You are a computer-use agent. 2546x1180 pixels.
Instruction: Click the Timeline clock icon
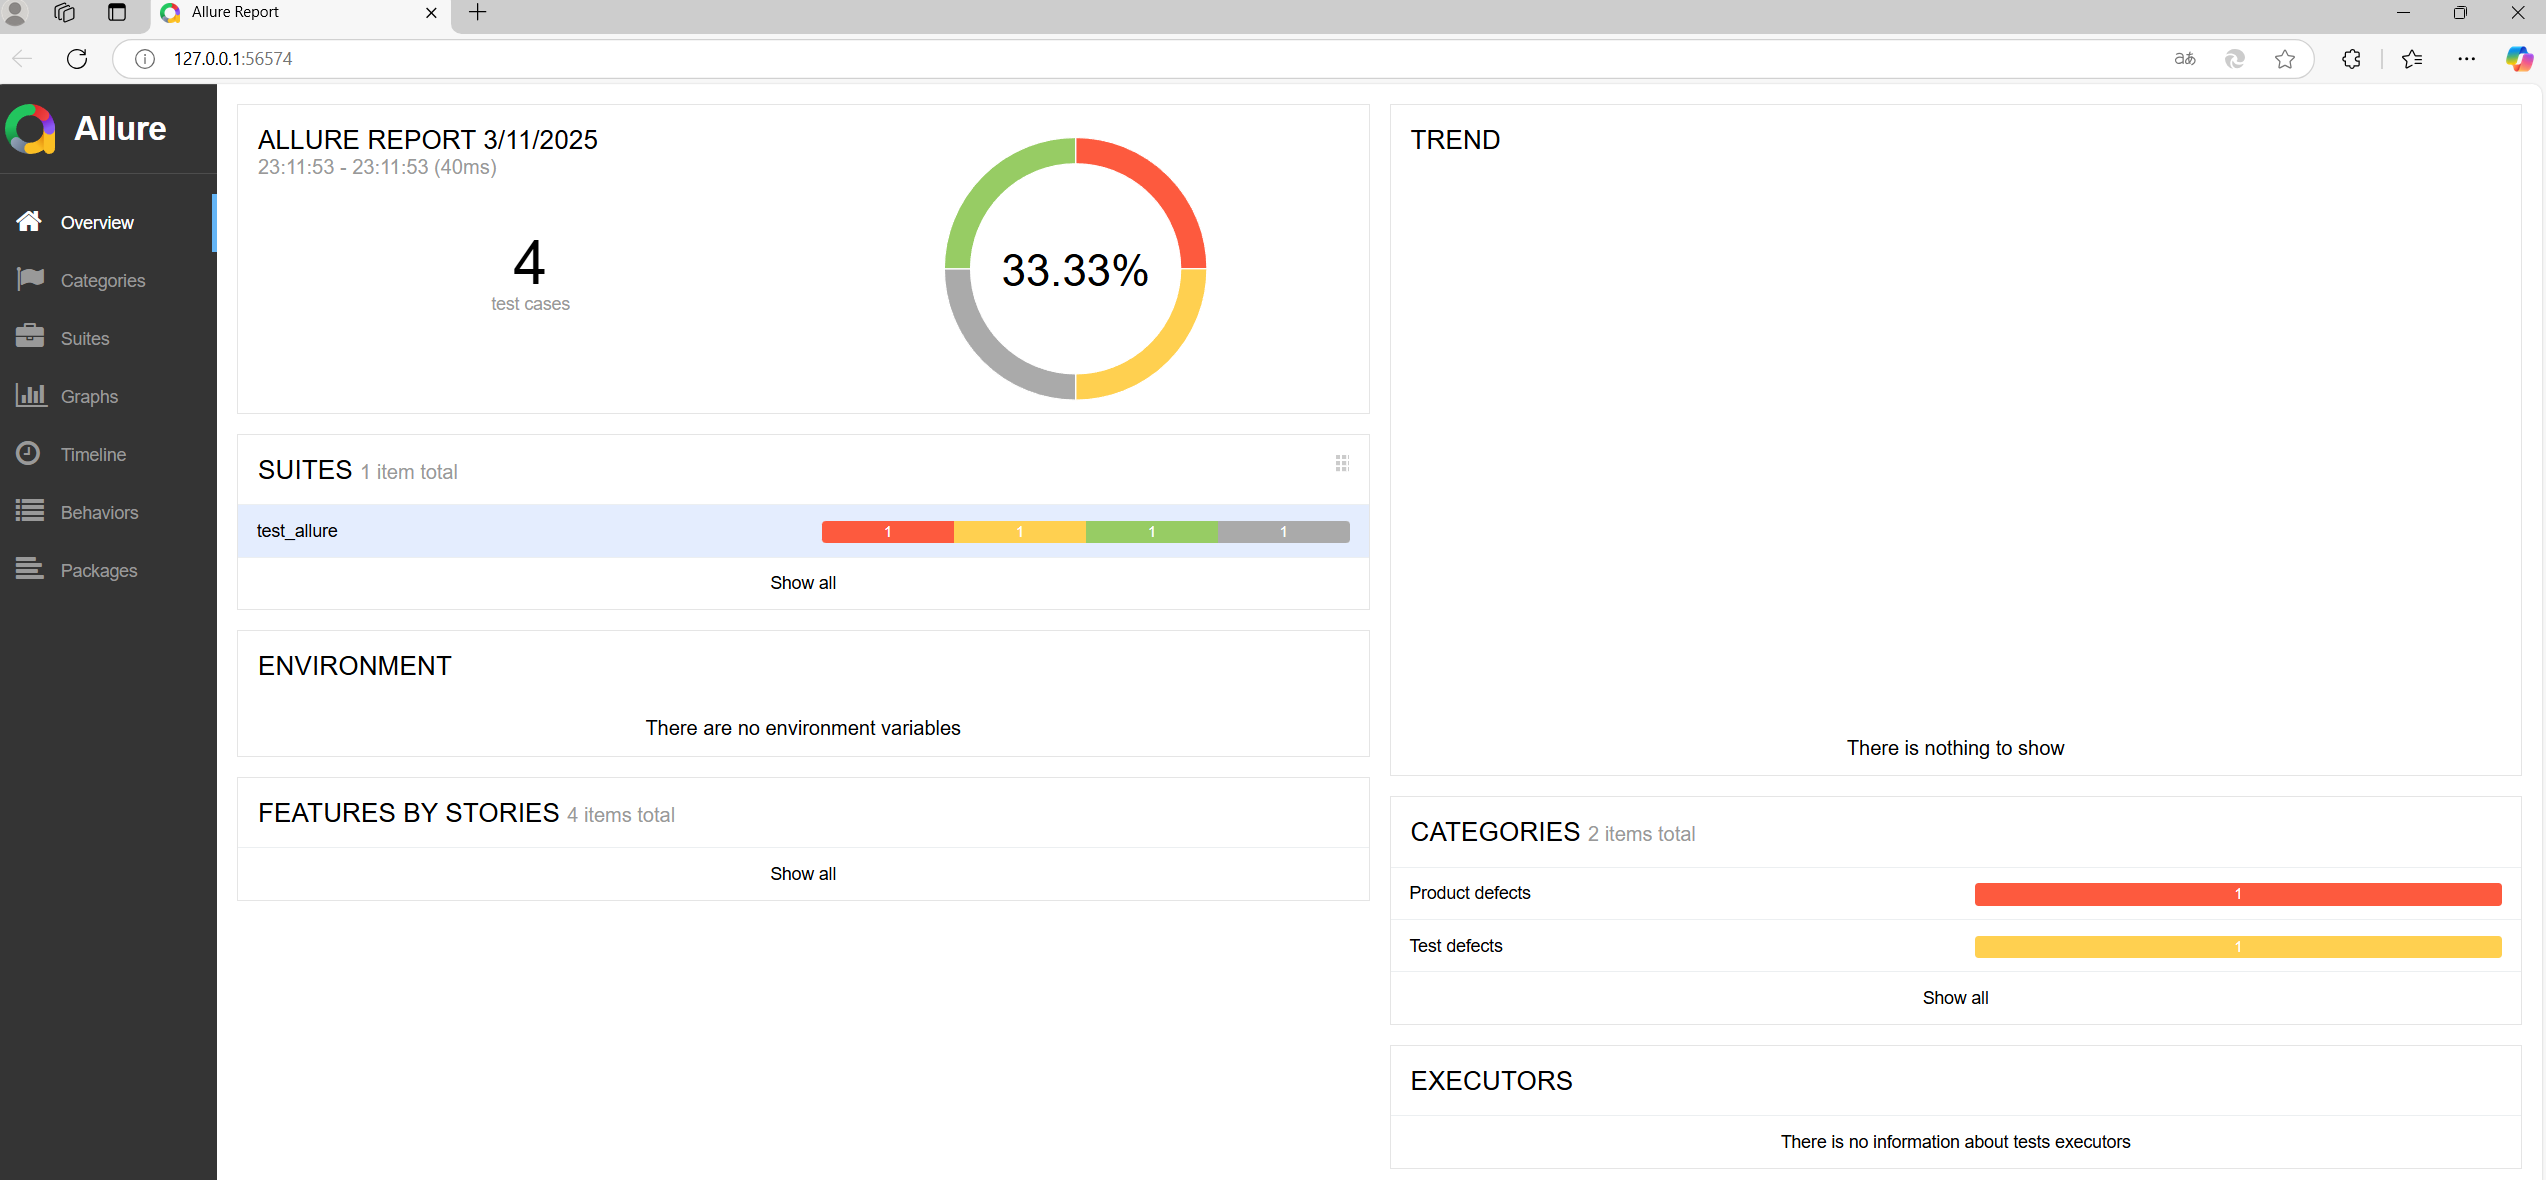pos(29,453)
